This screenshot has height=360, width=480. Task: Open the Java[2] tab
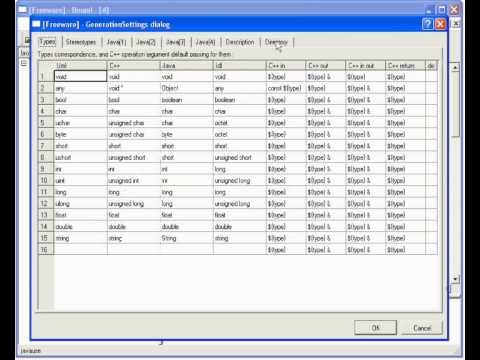(x=146, y=42)
